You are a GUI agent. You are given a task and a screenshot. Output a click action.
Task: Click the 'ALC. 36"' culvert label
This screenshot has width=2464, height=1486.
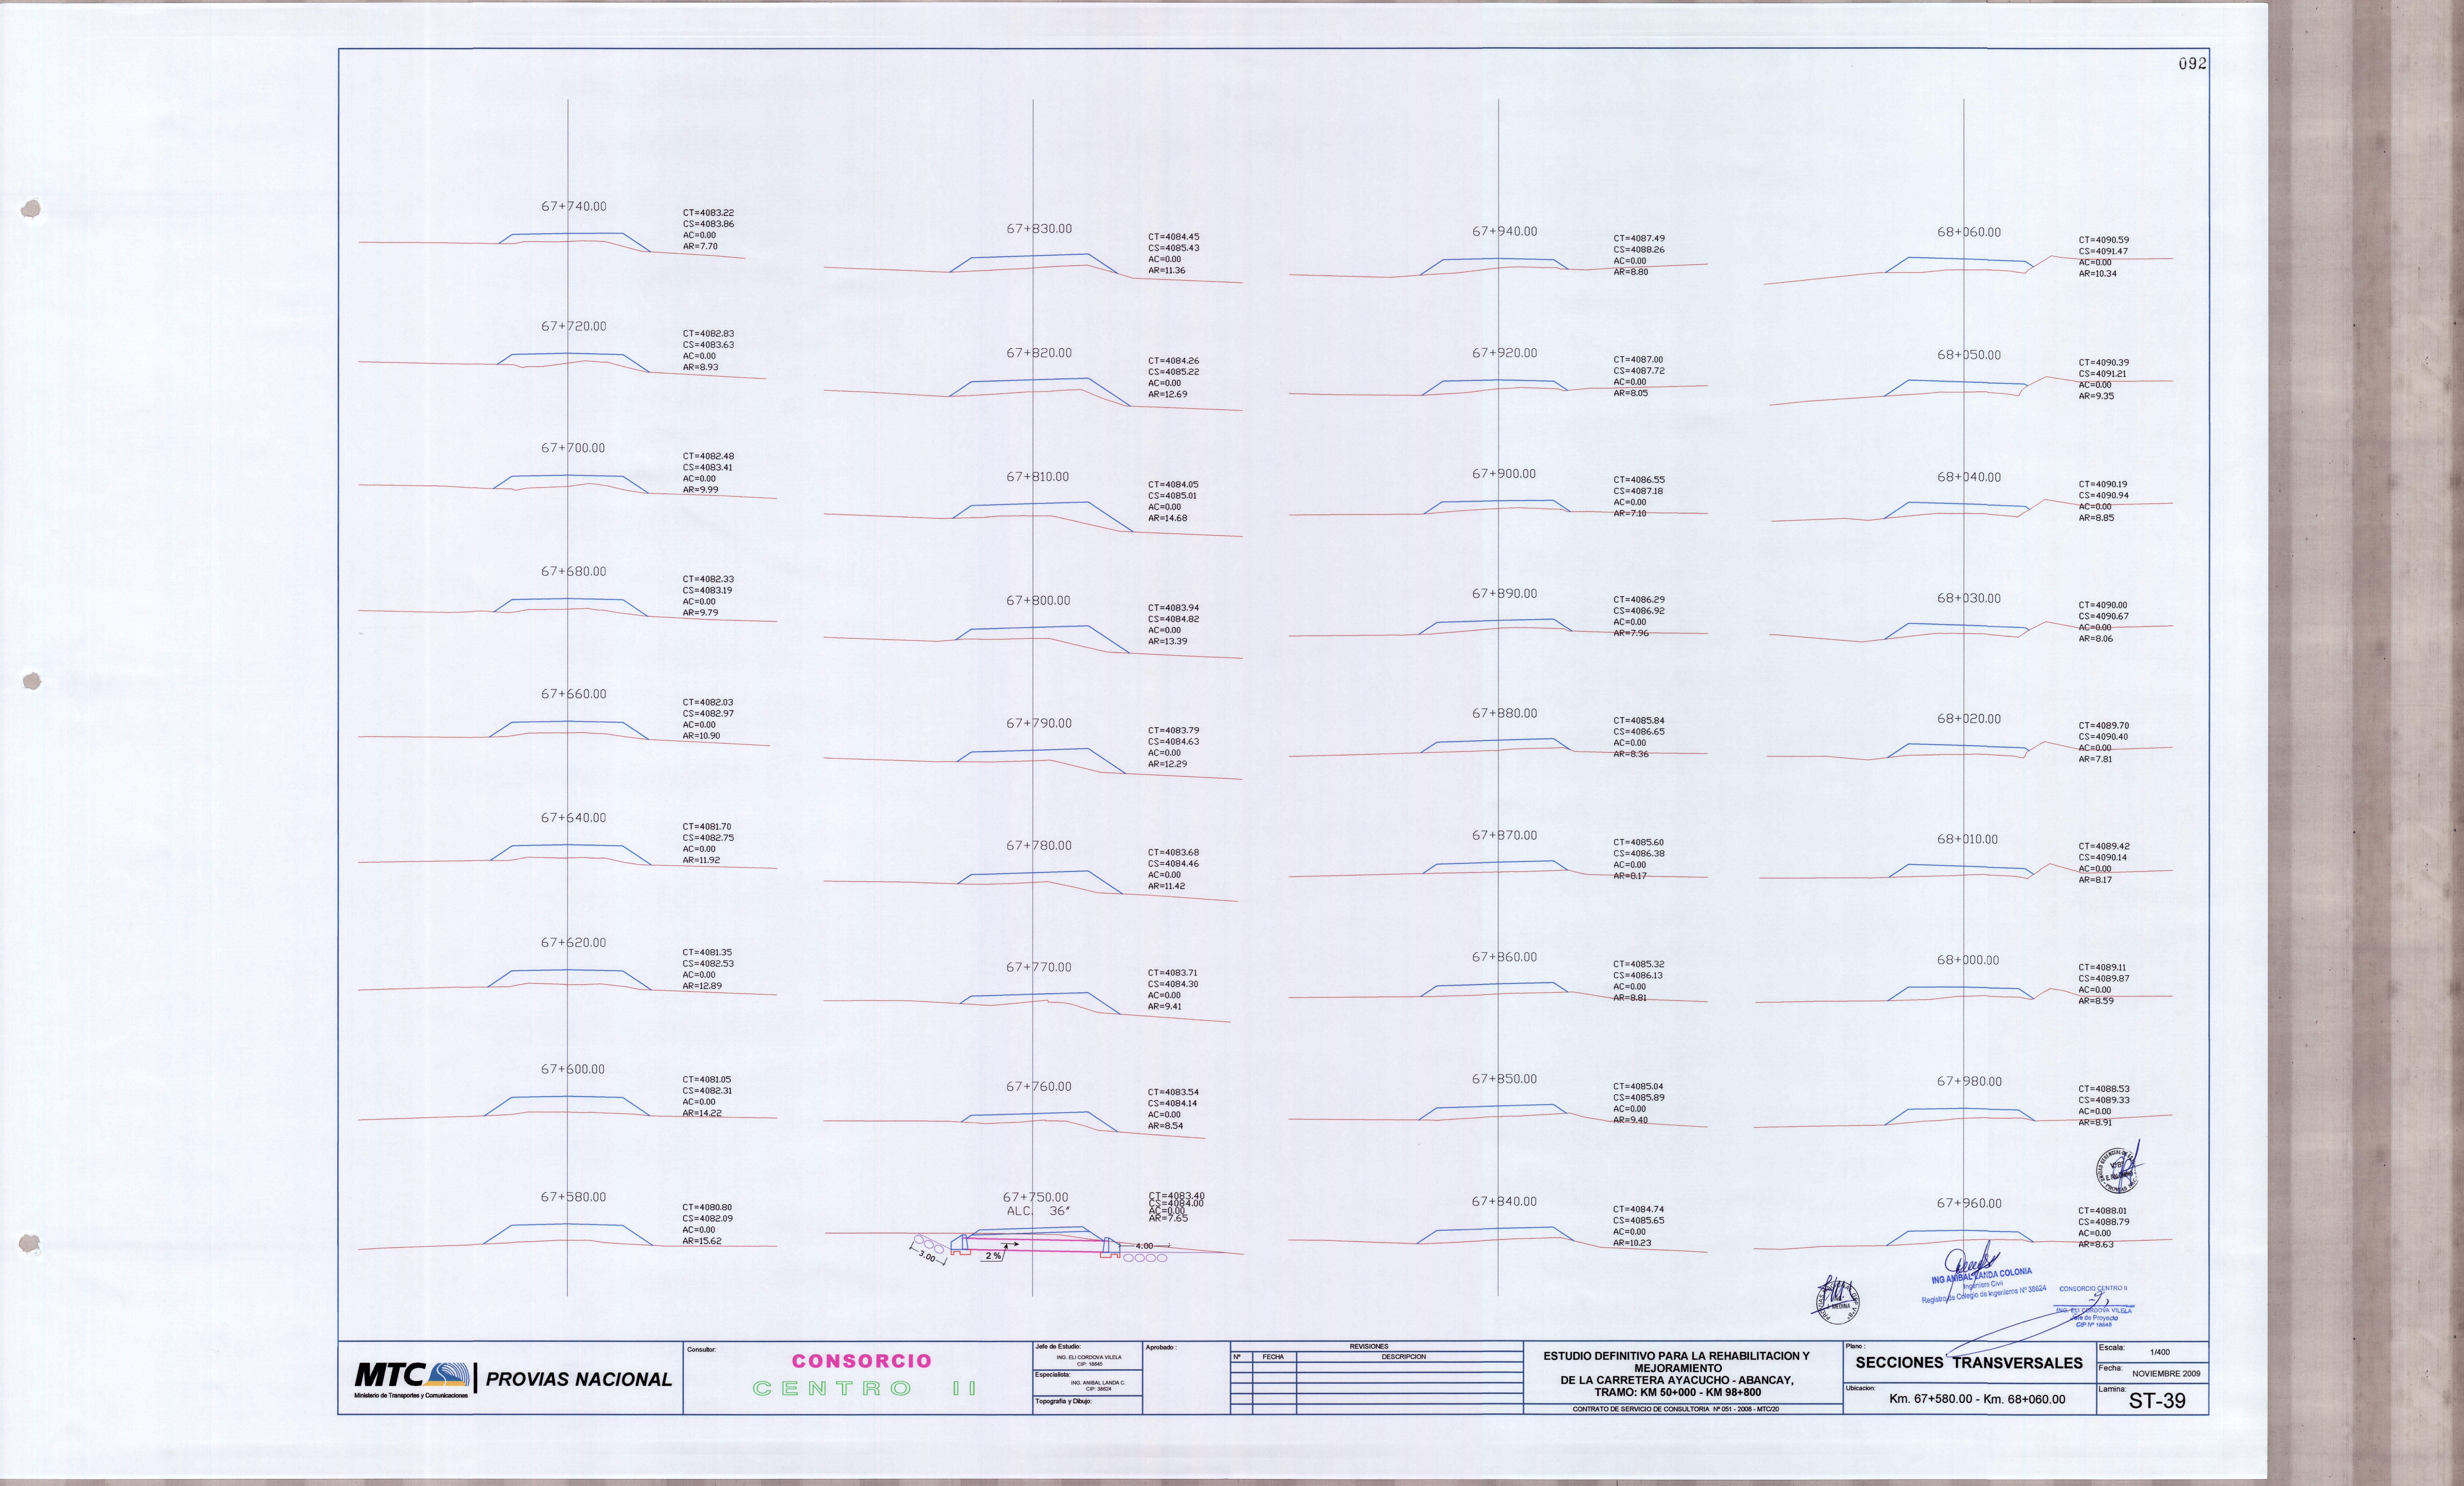pyautogui.click(x=1038, y=1211)
